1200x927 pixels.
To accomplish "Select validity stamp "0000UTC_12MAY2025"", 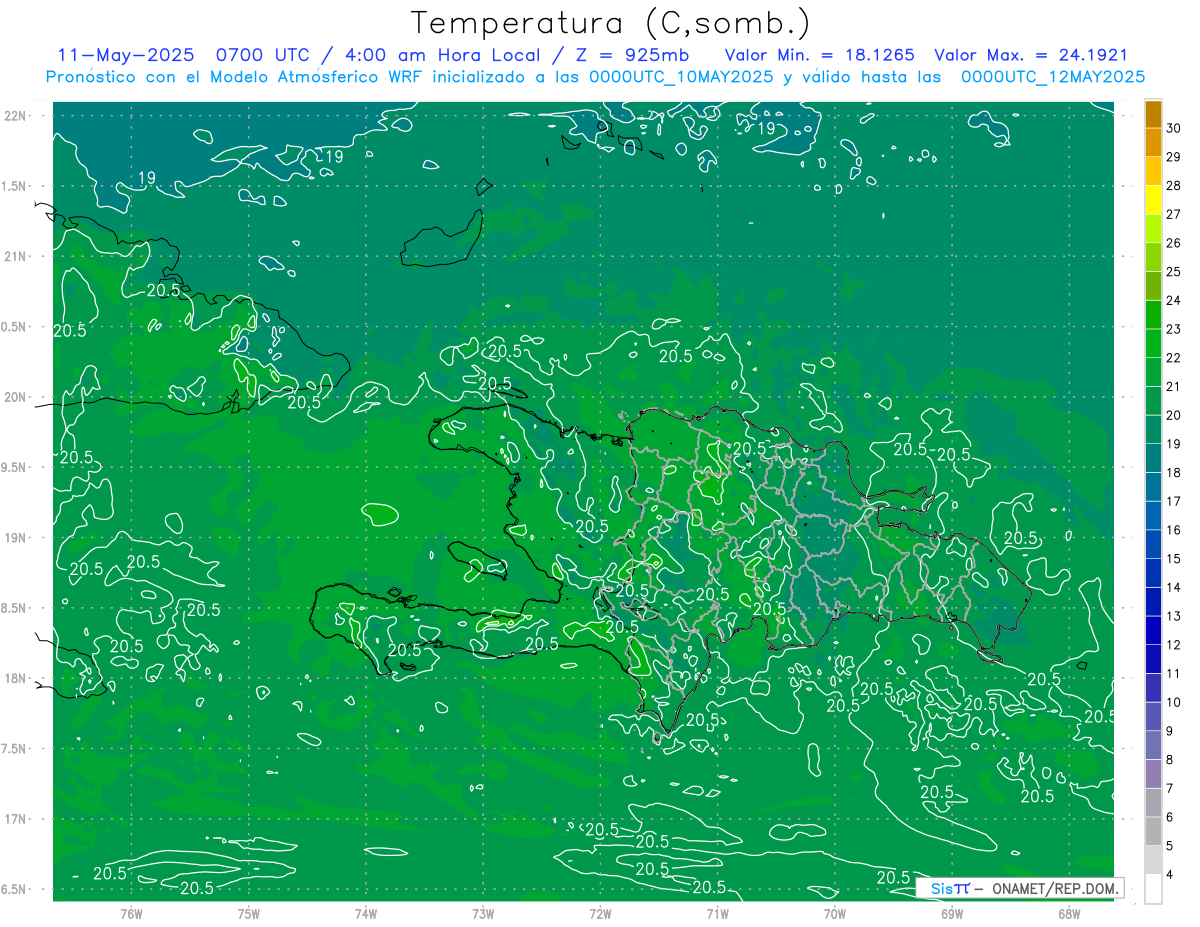I will coord(1052,76).
